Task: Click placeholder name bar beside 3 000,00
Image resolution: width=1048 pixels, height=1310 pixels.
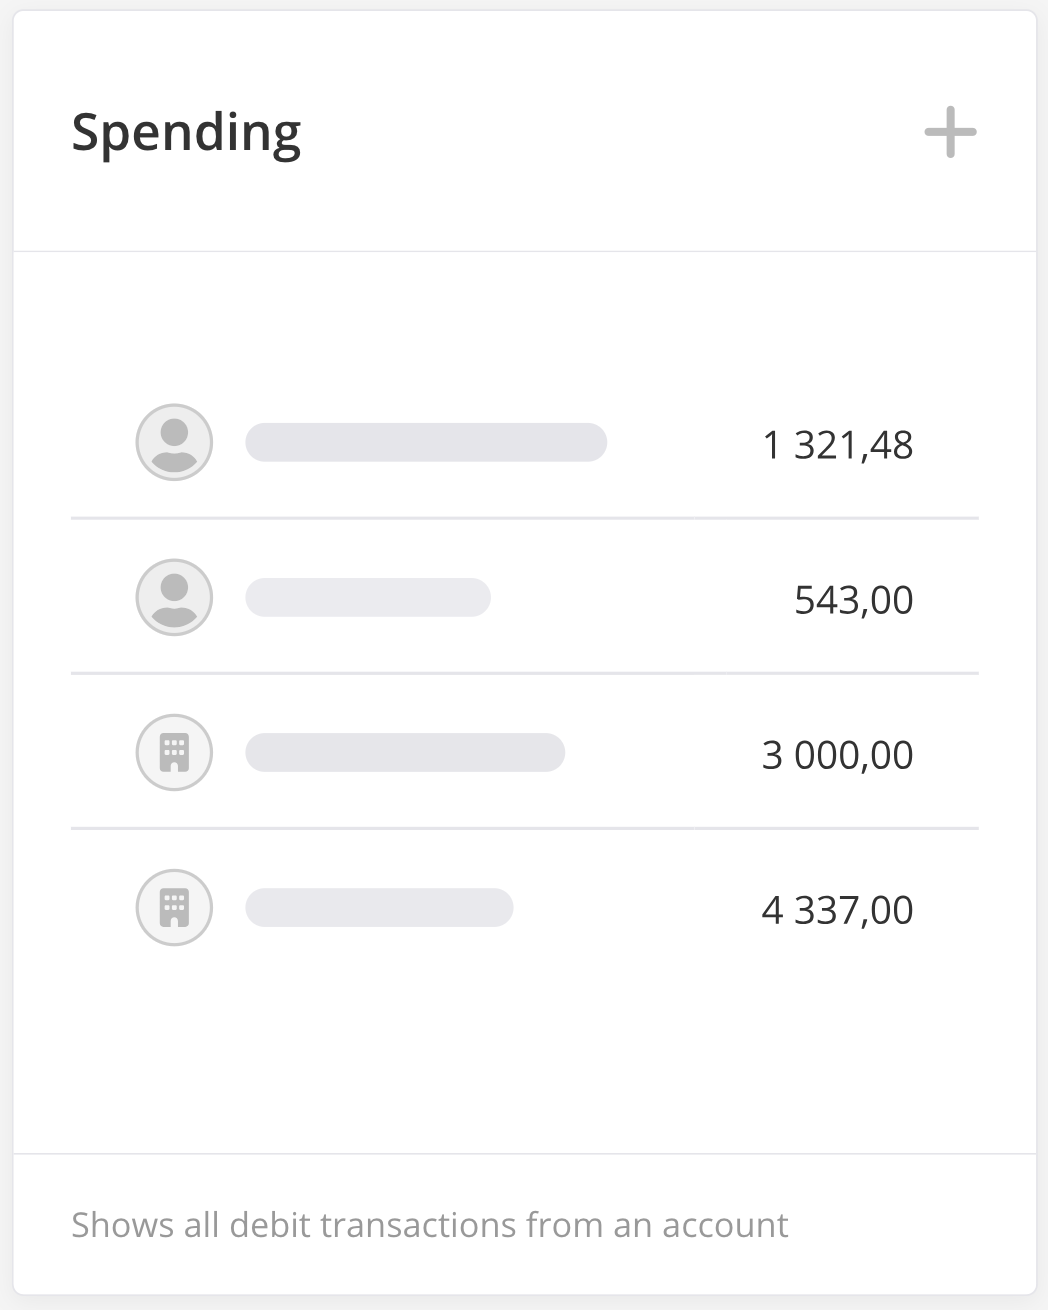Action: 405,752
